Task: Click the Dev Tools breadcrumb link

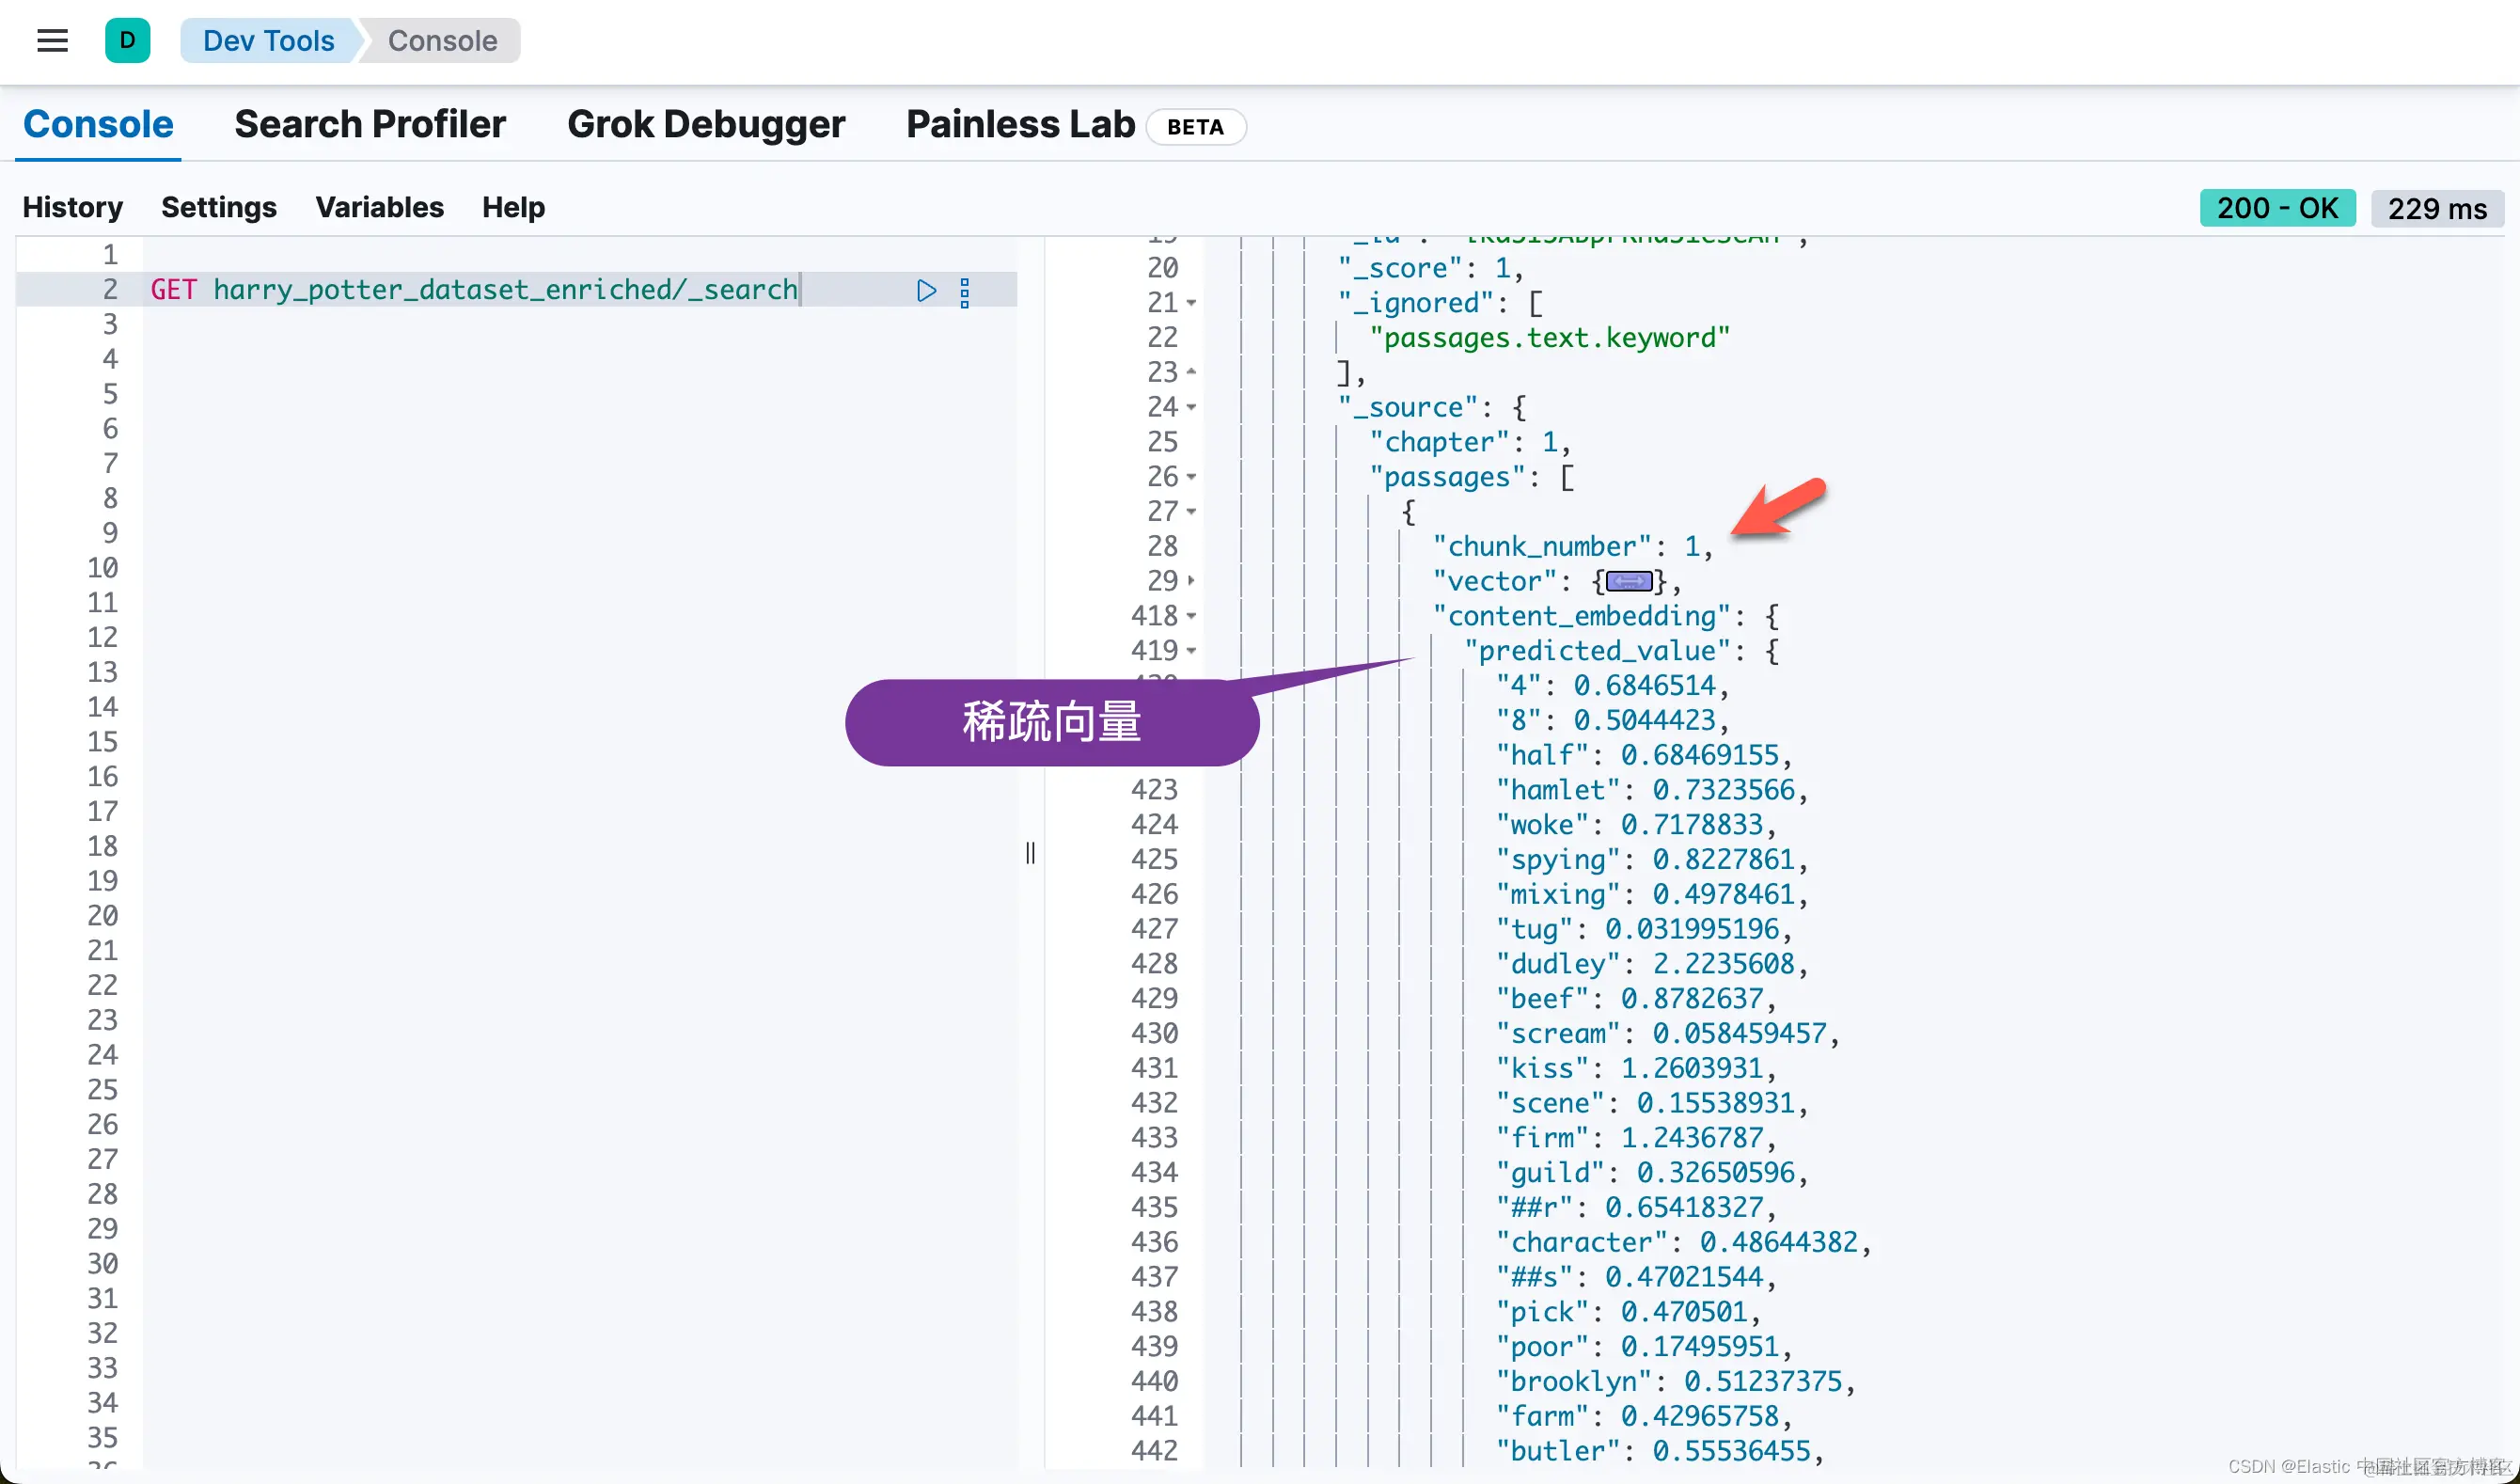Action: pyautogui.click(x=268, y=41)
